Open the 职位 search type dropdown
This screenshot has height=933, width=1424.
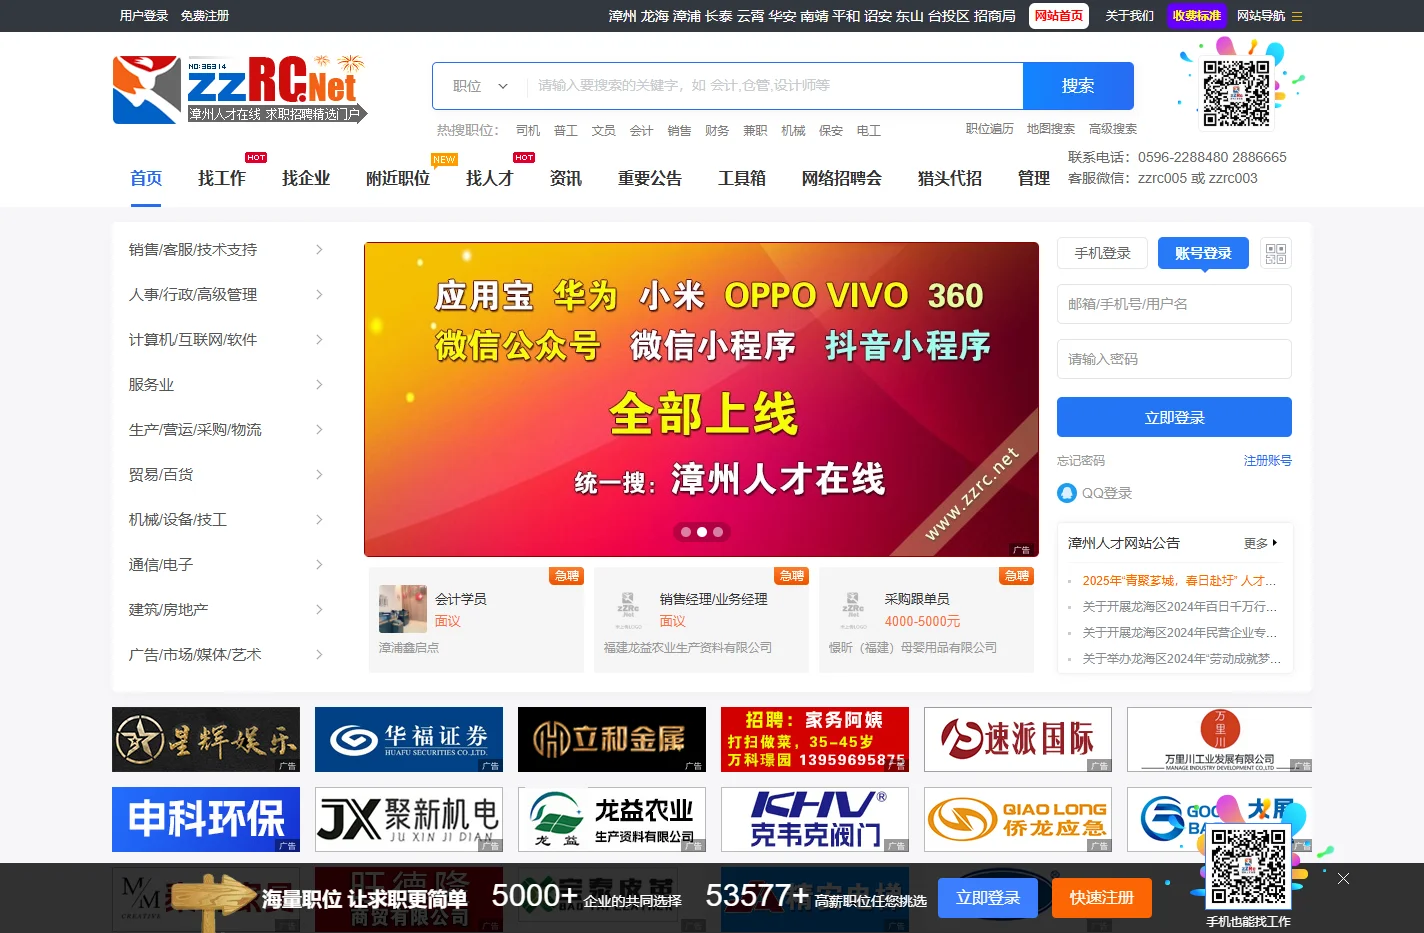(x=480, y=86)
